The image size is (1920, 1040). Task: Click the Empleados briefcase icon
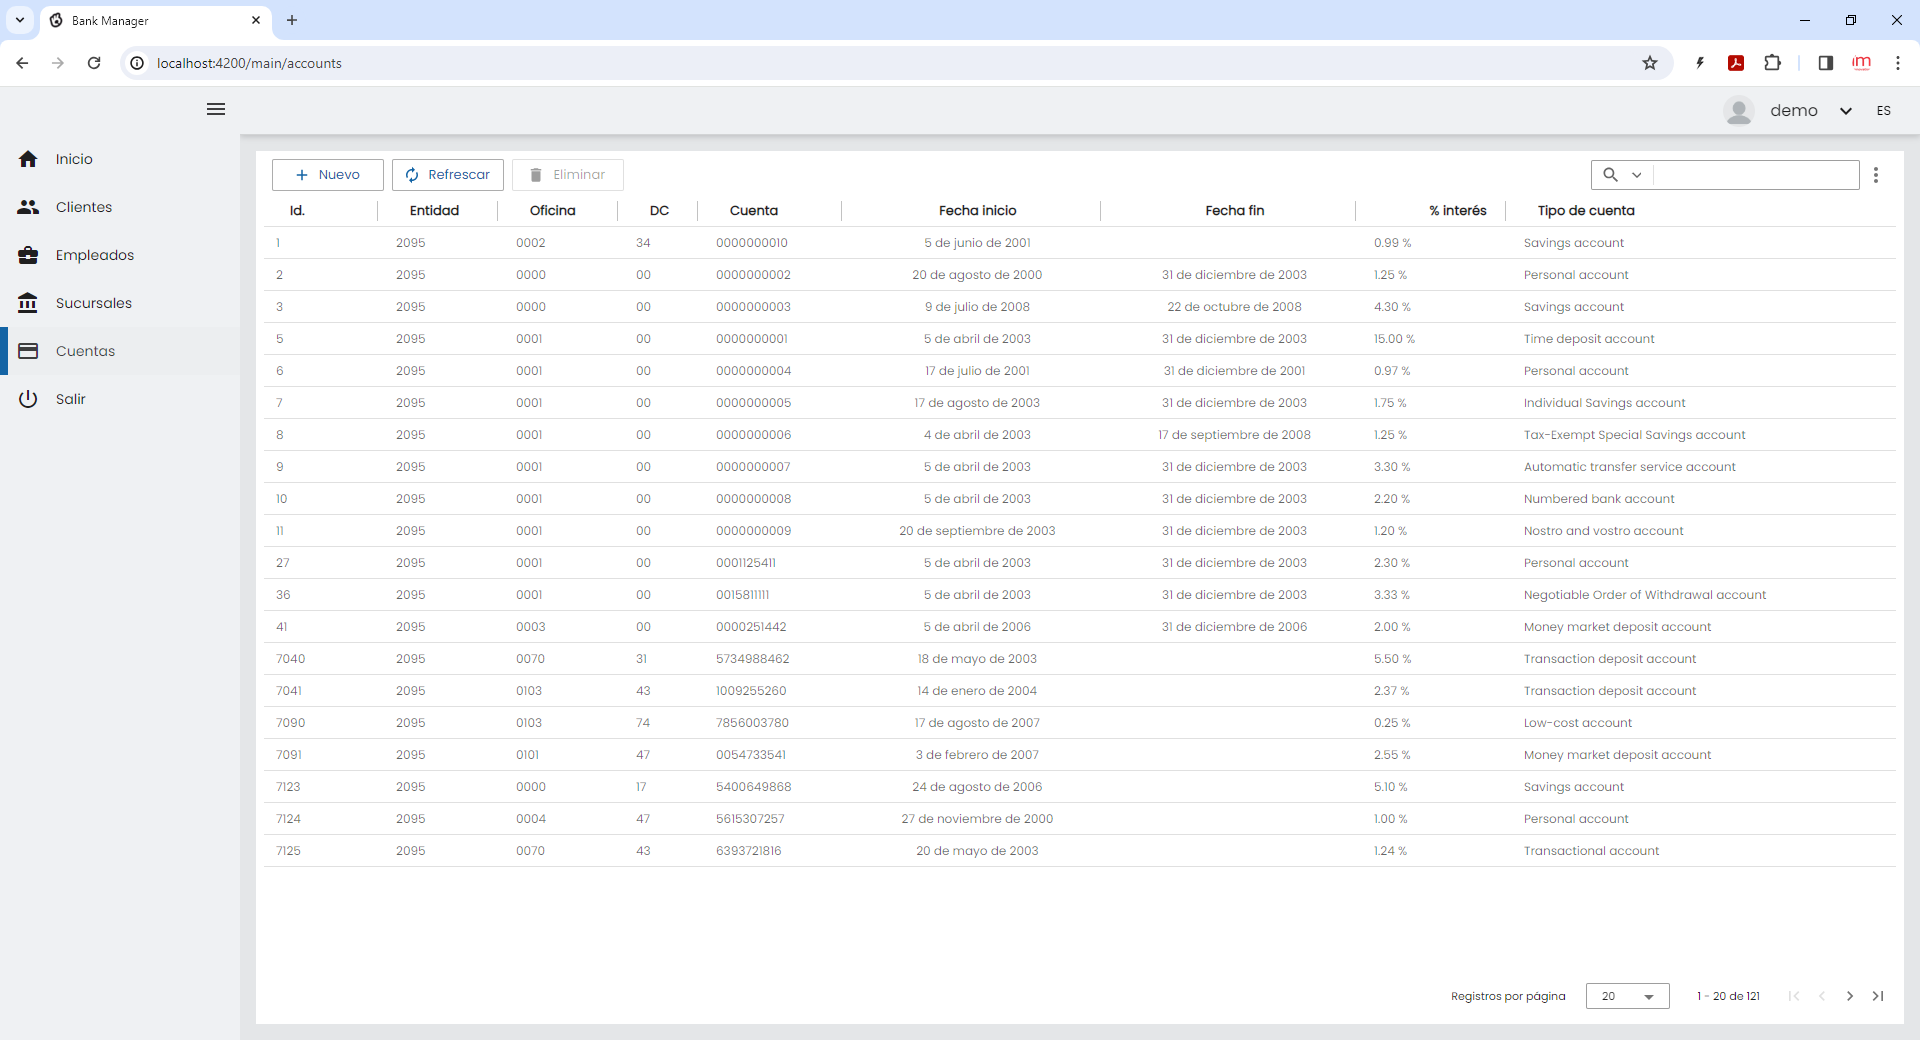pyautogui.click(x=28, y=255)
